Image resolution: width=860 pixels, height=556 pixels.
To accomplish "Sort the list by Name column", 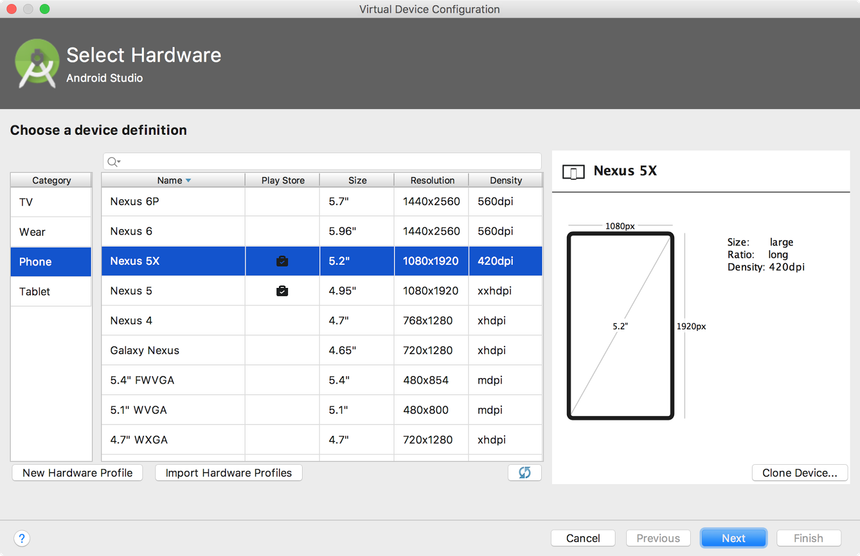I will coord(173,180).
